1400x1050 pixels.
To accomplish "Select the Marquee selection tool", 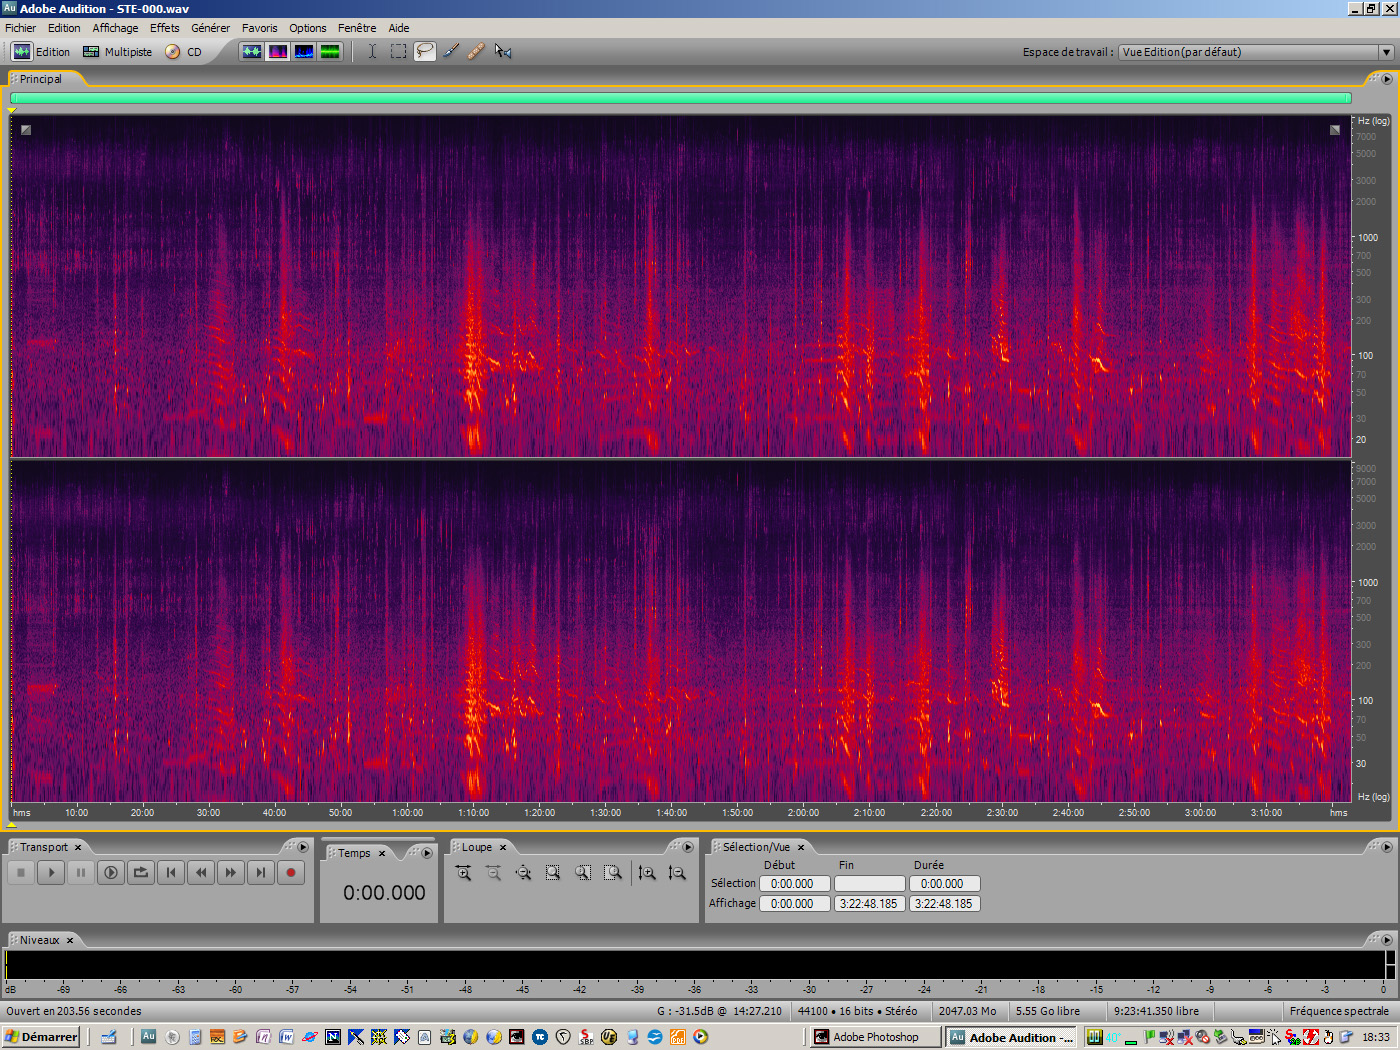I will tap(397, 51).
